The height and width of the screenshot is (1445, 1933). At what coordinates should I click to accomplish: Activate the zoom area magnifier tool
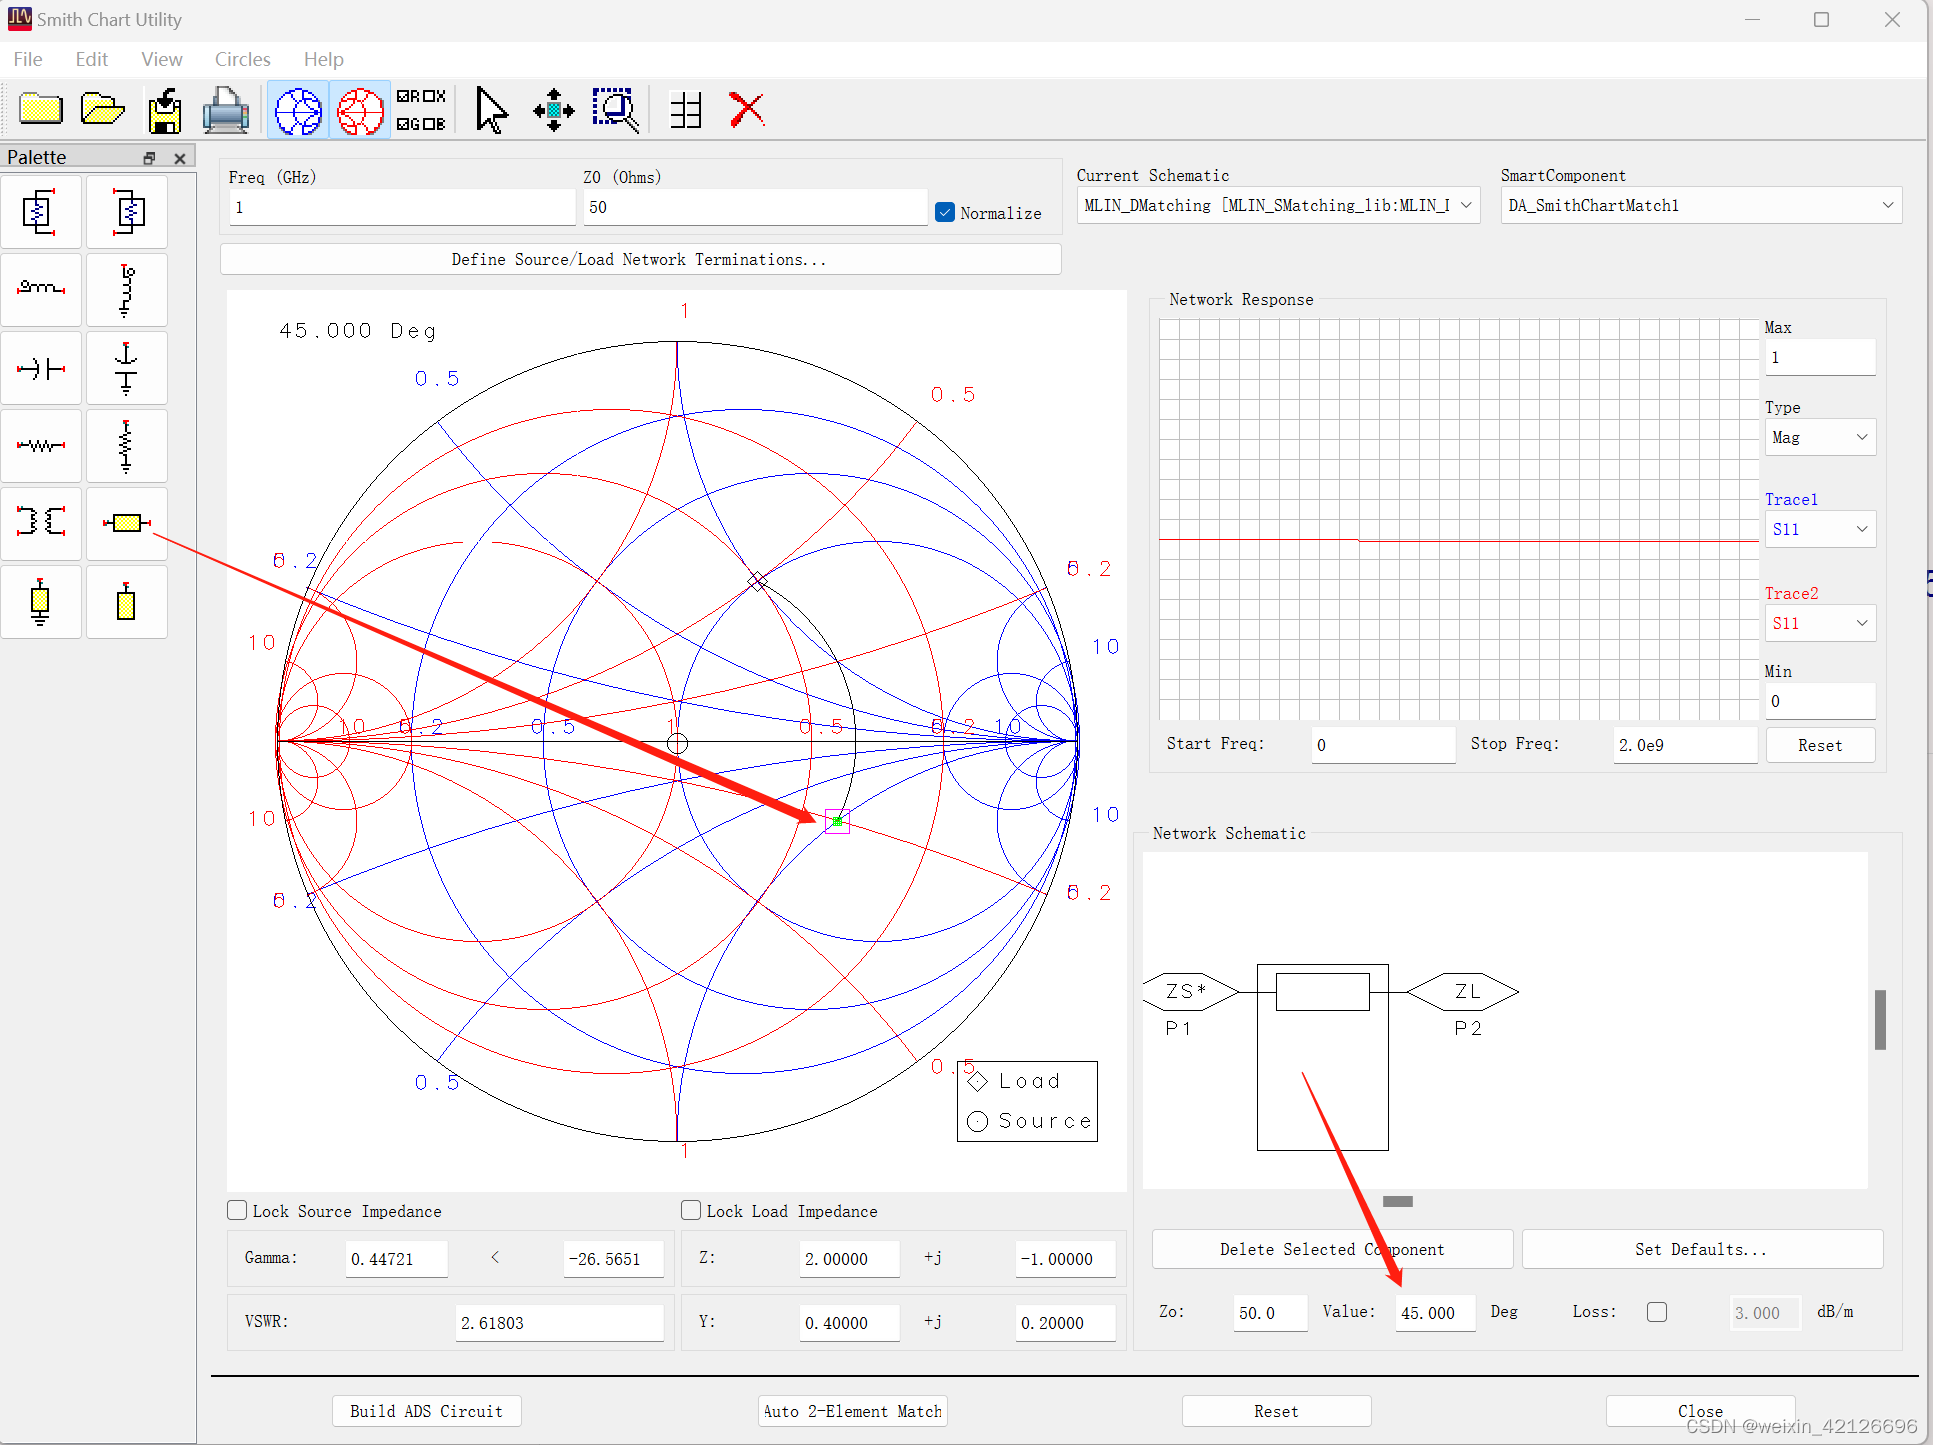[x=615, y=110]
